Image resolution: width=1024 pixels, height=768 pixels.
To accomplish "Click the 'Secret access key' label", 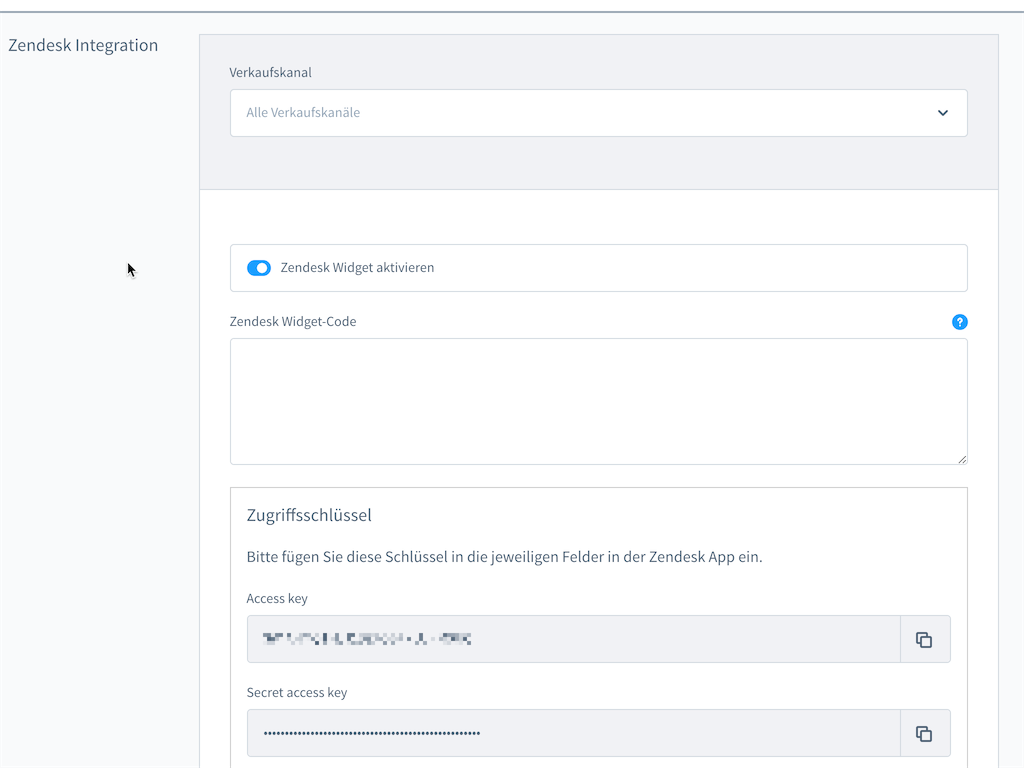I will [x=297, y=692].
